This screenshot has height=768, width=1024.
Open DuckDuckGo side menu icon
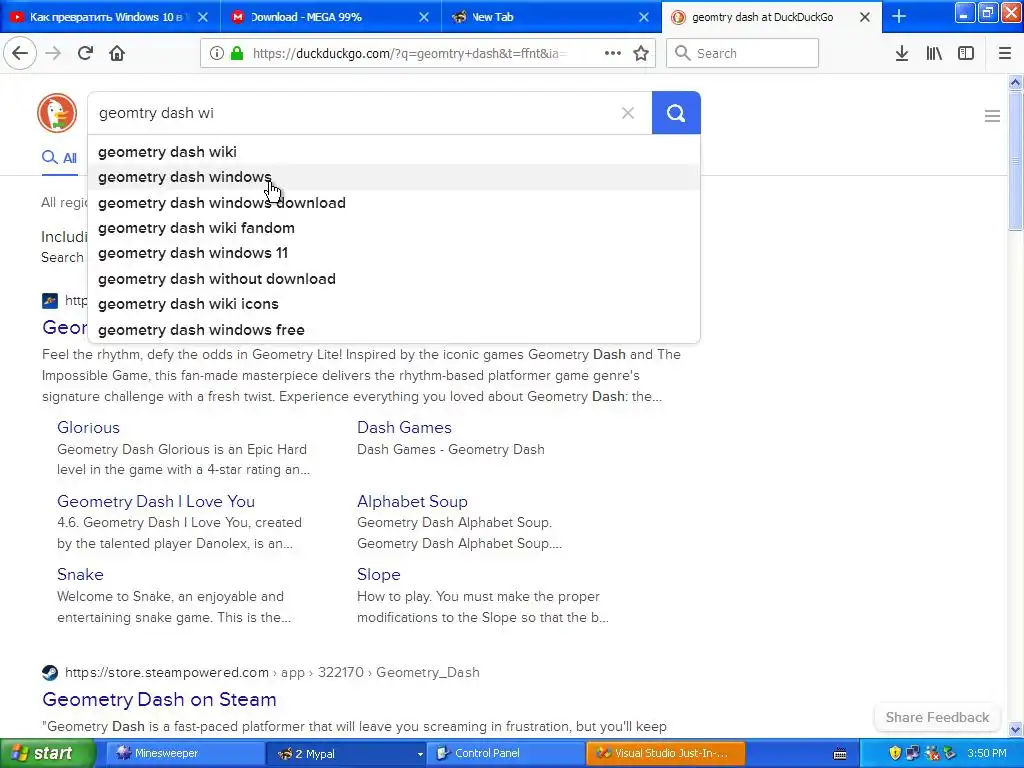pos(992,116)
